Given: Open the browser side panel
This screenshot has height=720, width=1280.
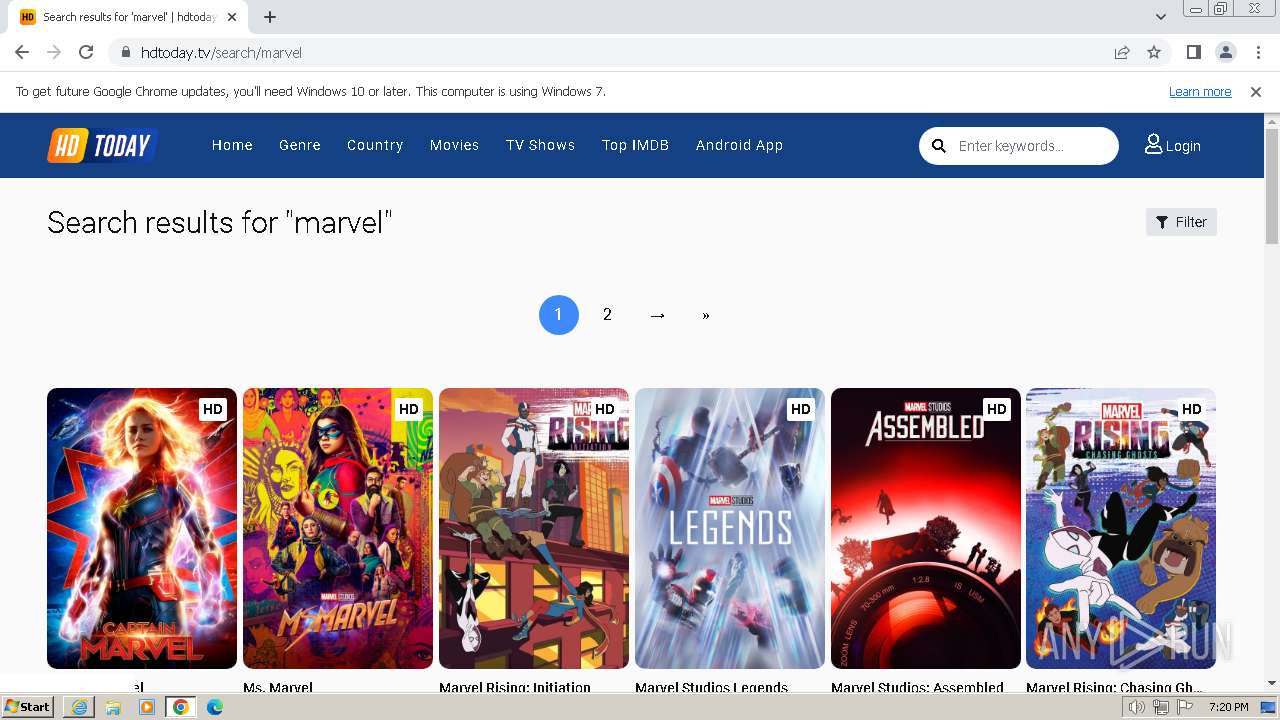Looking at the screenshot, I should coord(1193,52).
